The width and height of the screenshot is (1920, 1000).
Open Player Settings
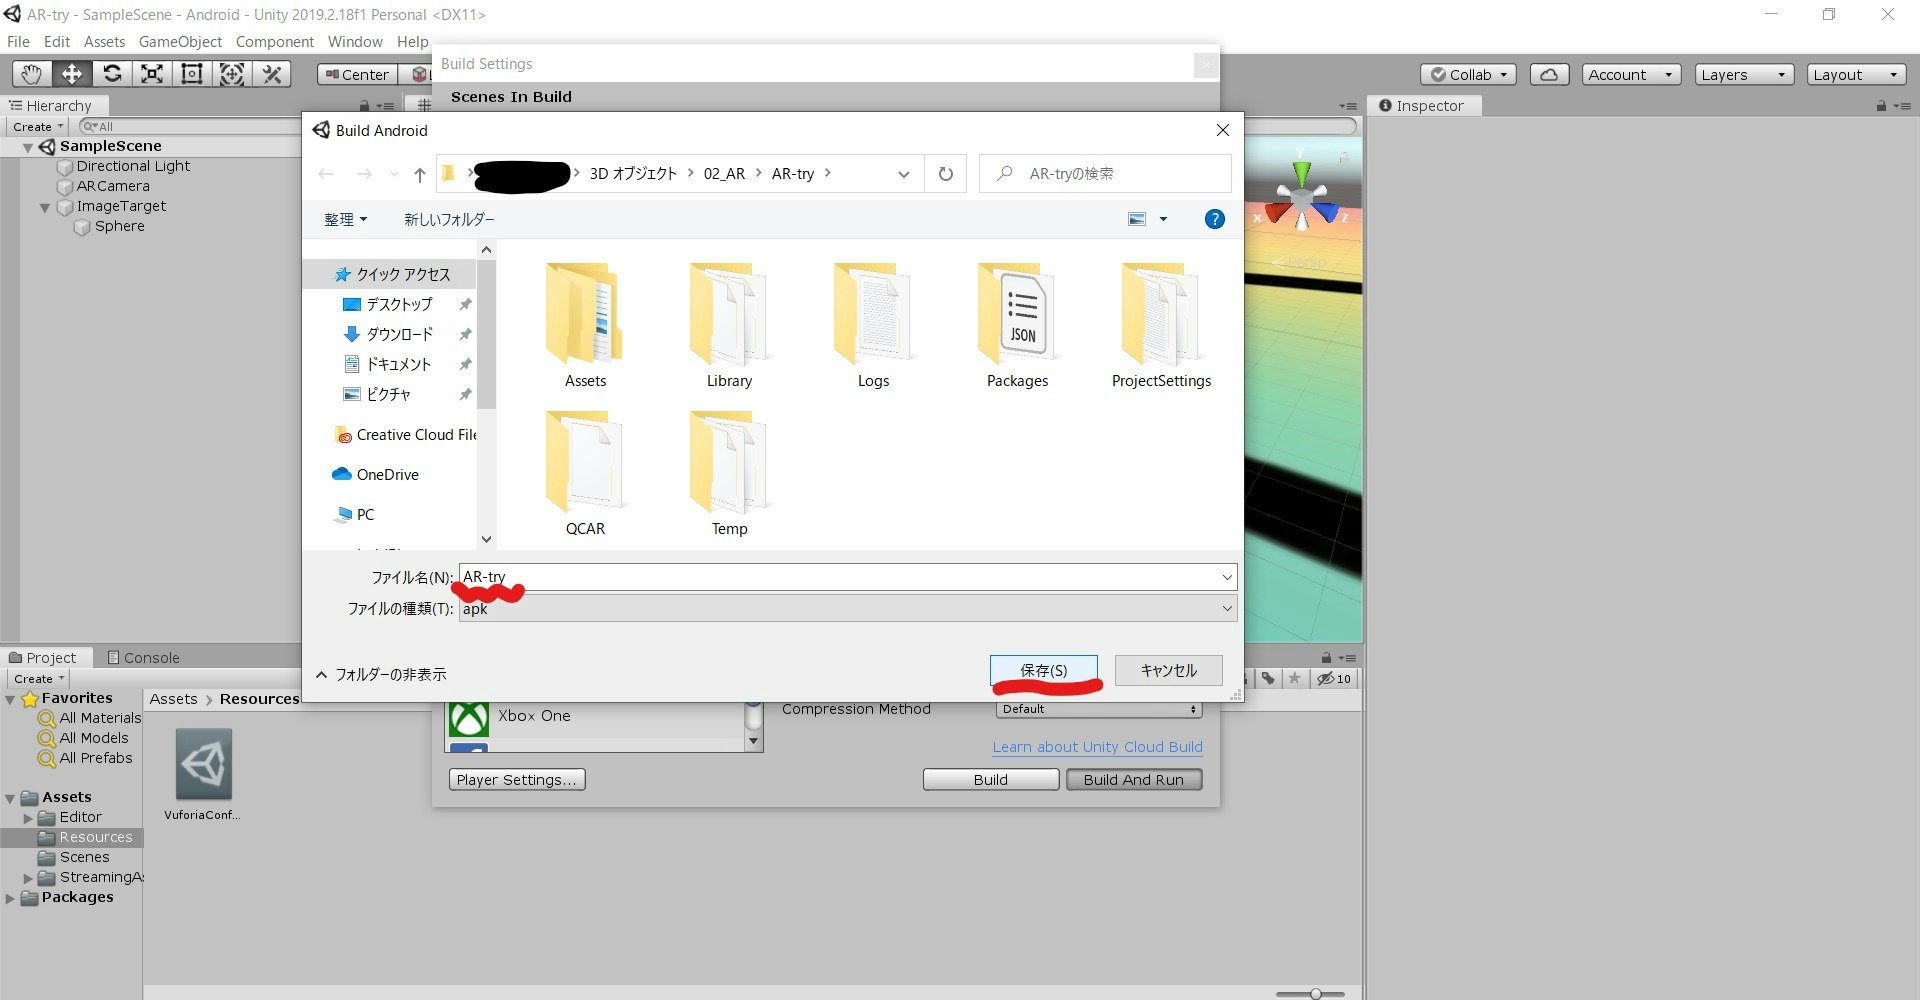(x=517, y=780)
